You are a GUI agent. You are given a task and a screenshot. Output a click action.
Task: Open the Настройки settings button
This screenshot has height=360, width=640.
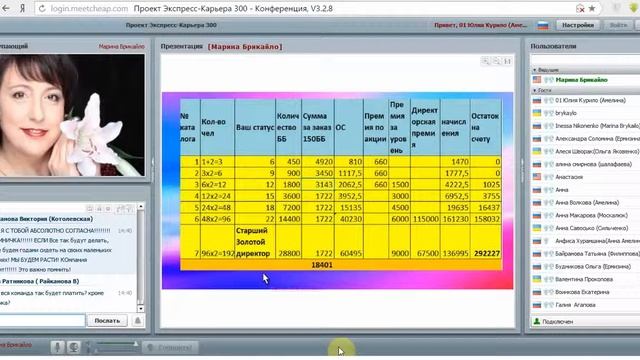click(578, 25)
